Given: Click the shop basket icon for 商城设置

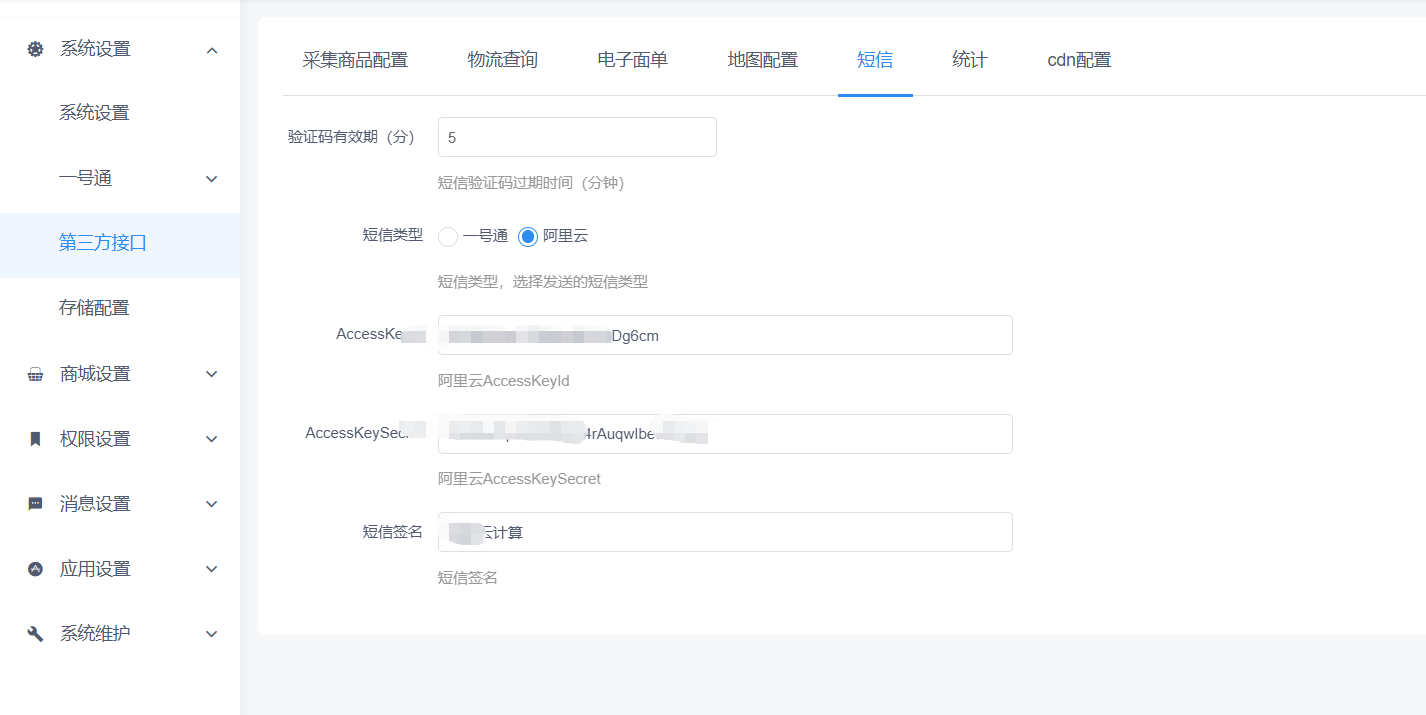Looking at the screenshot, I should tap(35, 374).
